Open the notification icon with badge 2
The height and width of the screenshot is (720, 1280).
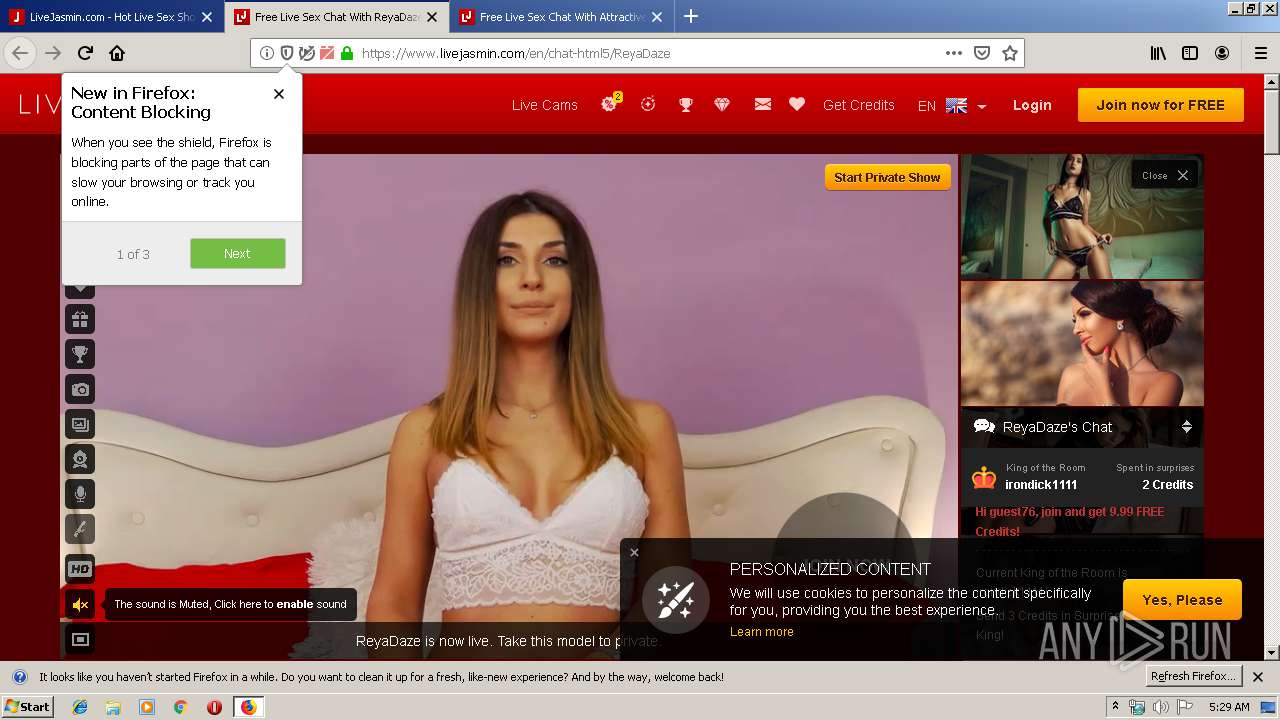pyautogui.click(x=610, y=103)
